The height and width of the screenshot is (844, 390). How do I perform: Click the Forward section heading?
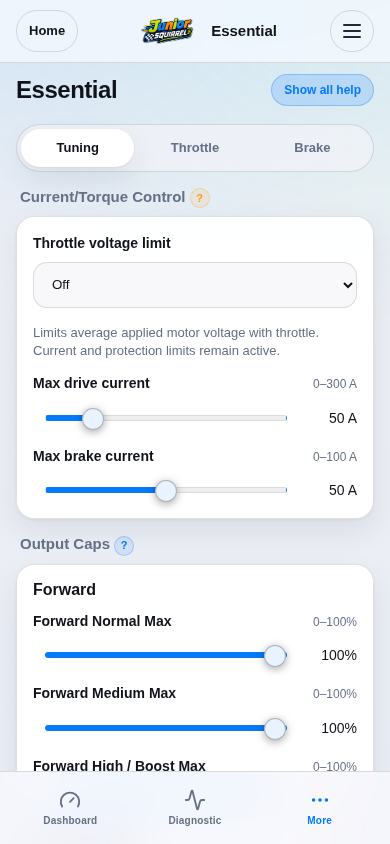(65, 589)
